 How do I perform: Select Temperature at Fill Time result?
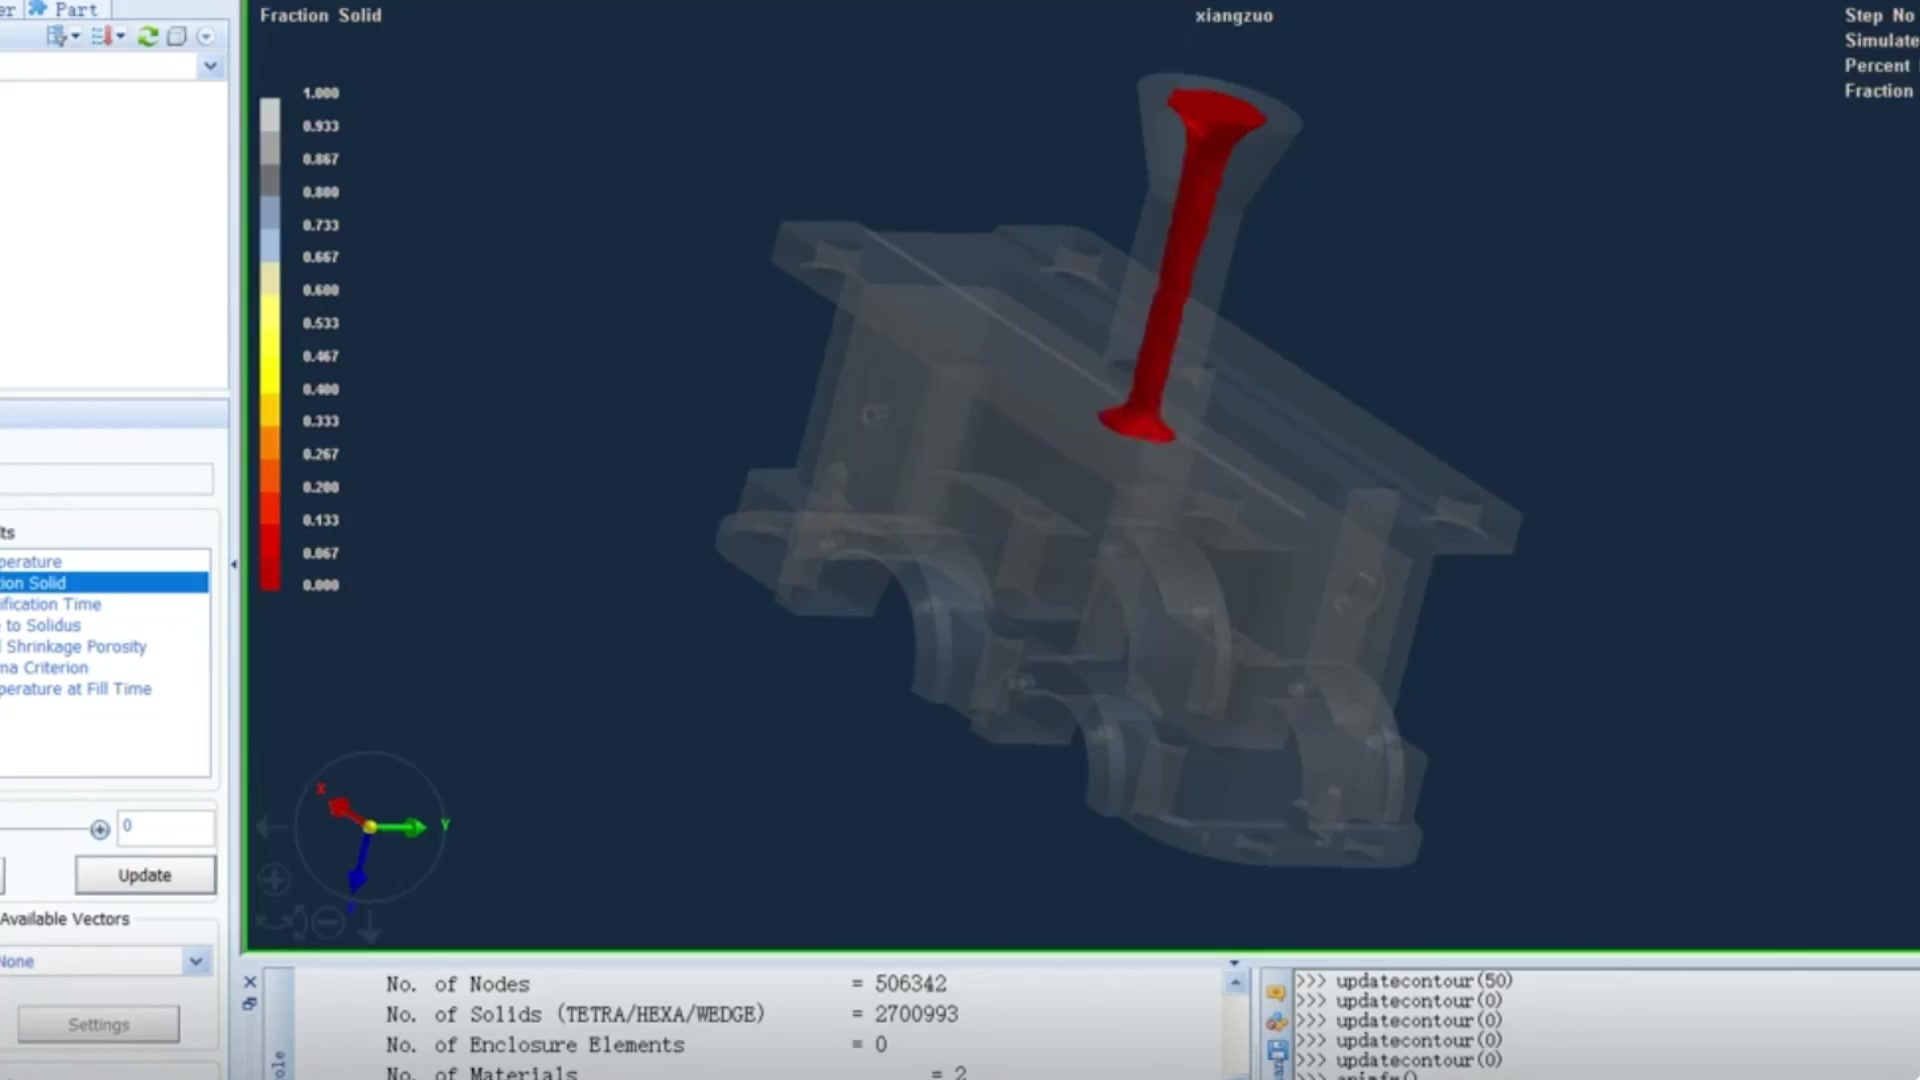point(104,689)
